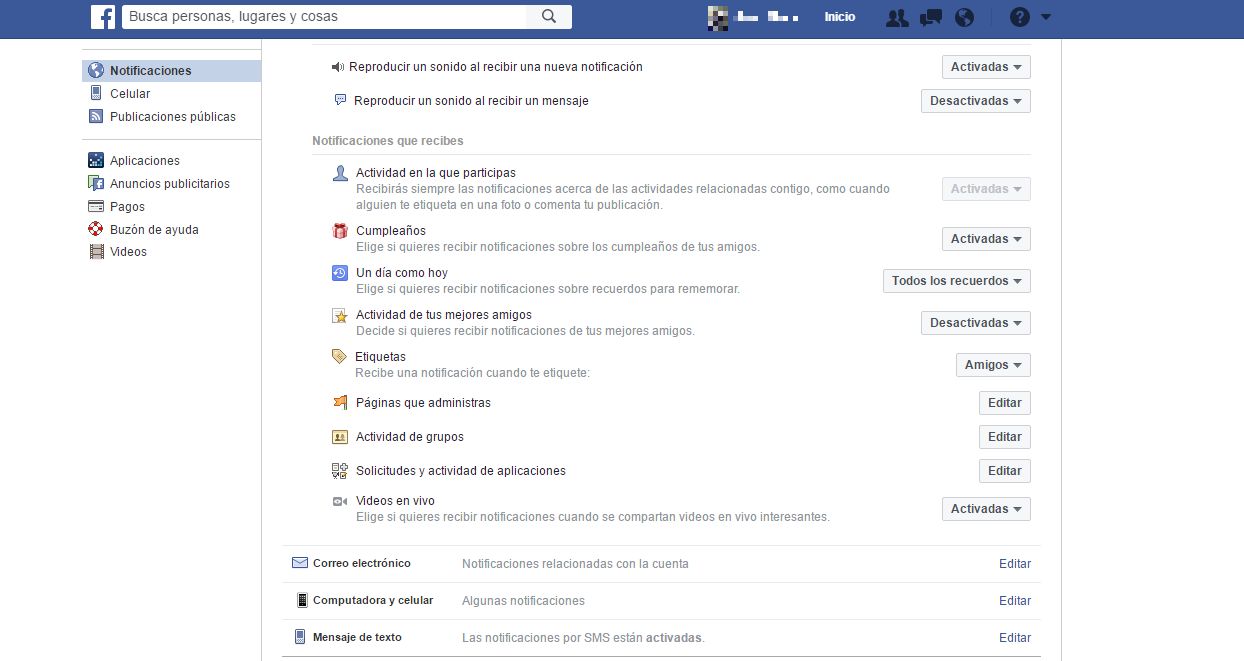Open the globe notifications icon in the top bar
The image size is (1244, 661).
coord(964,17)
